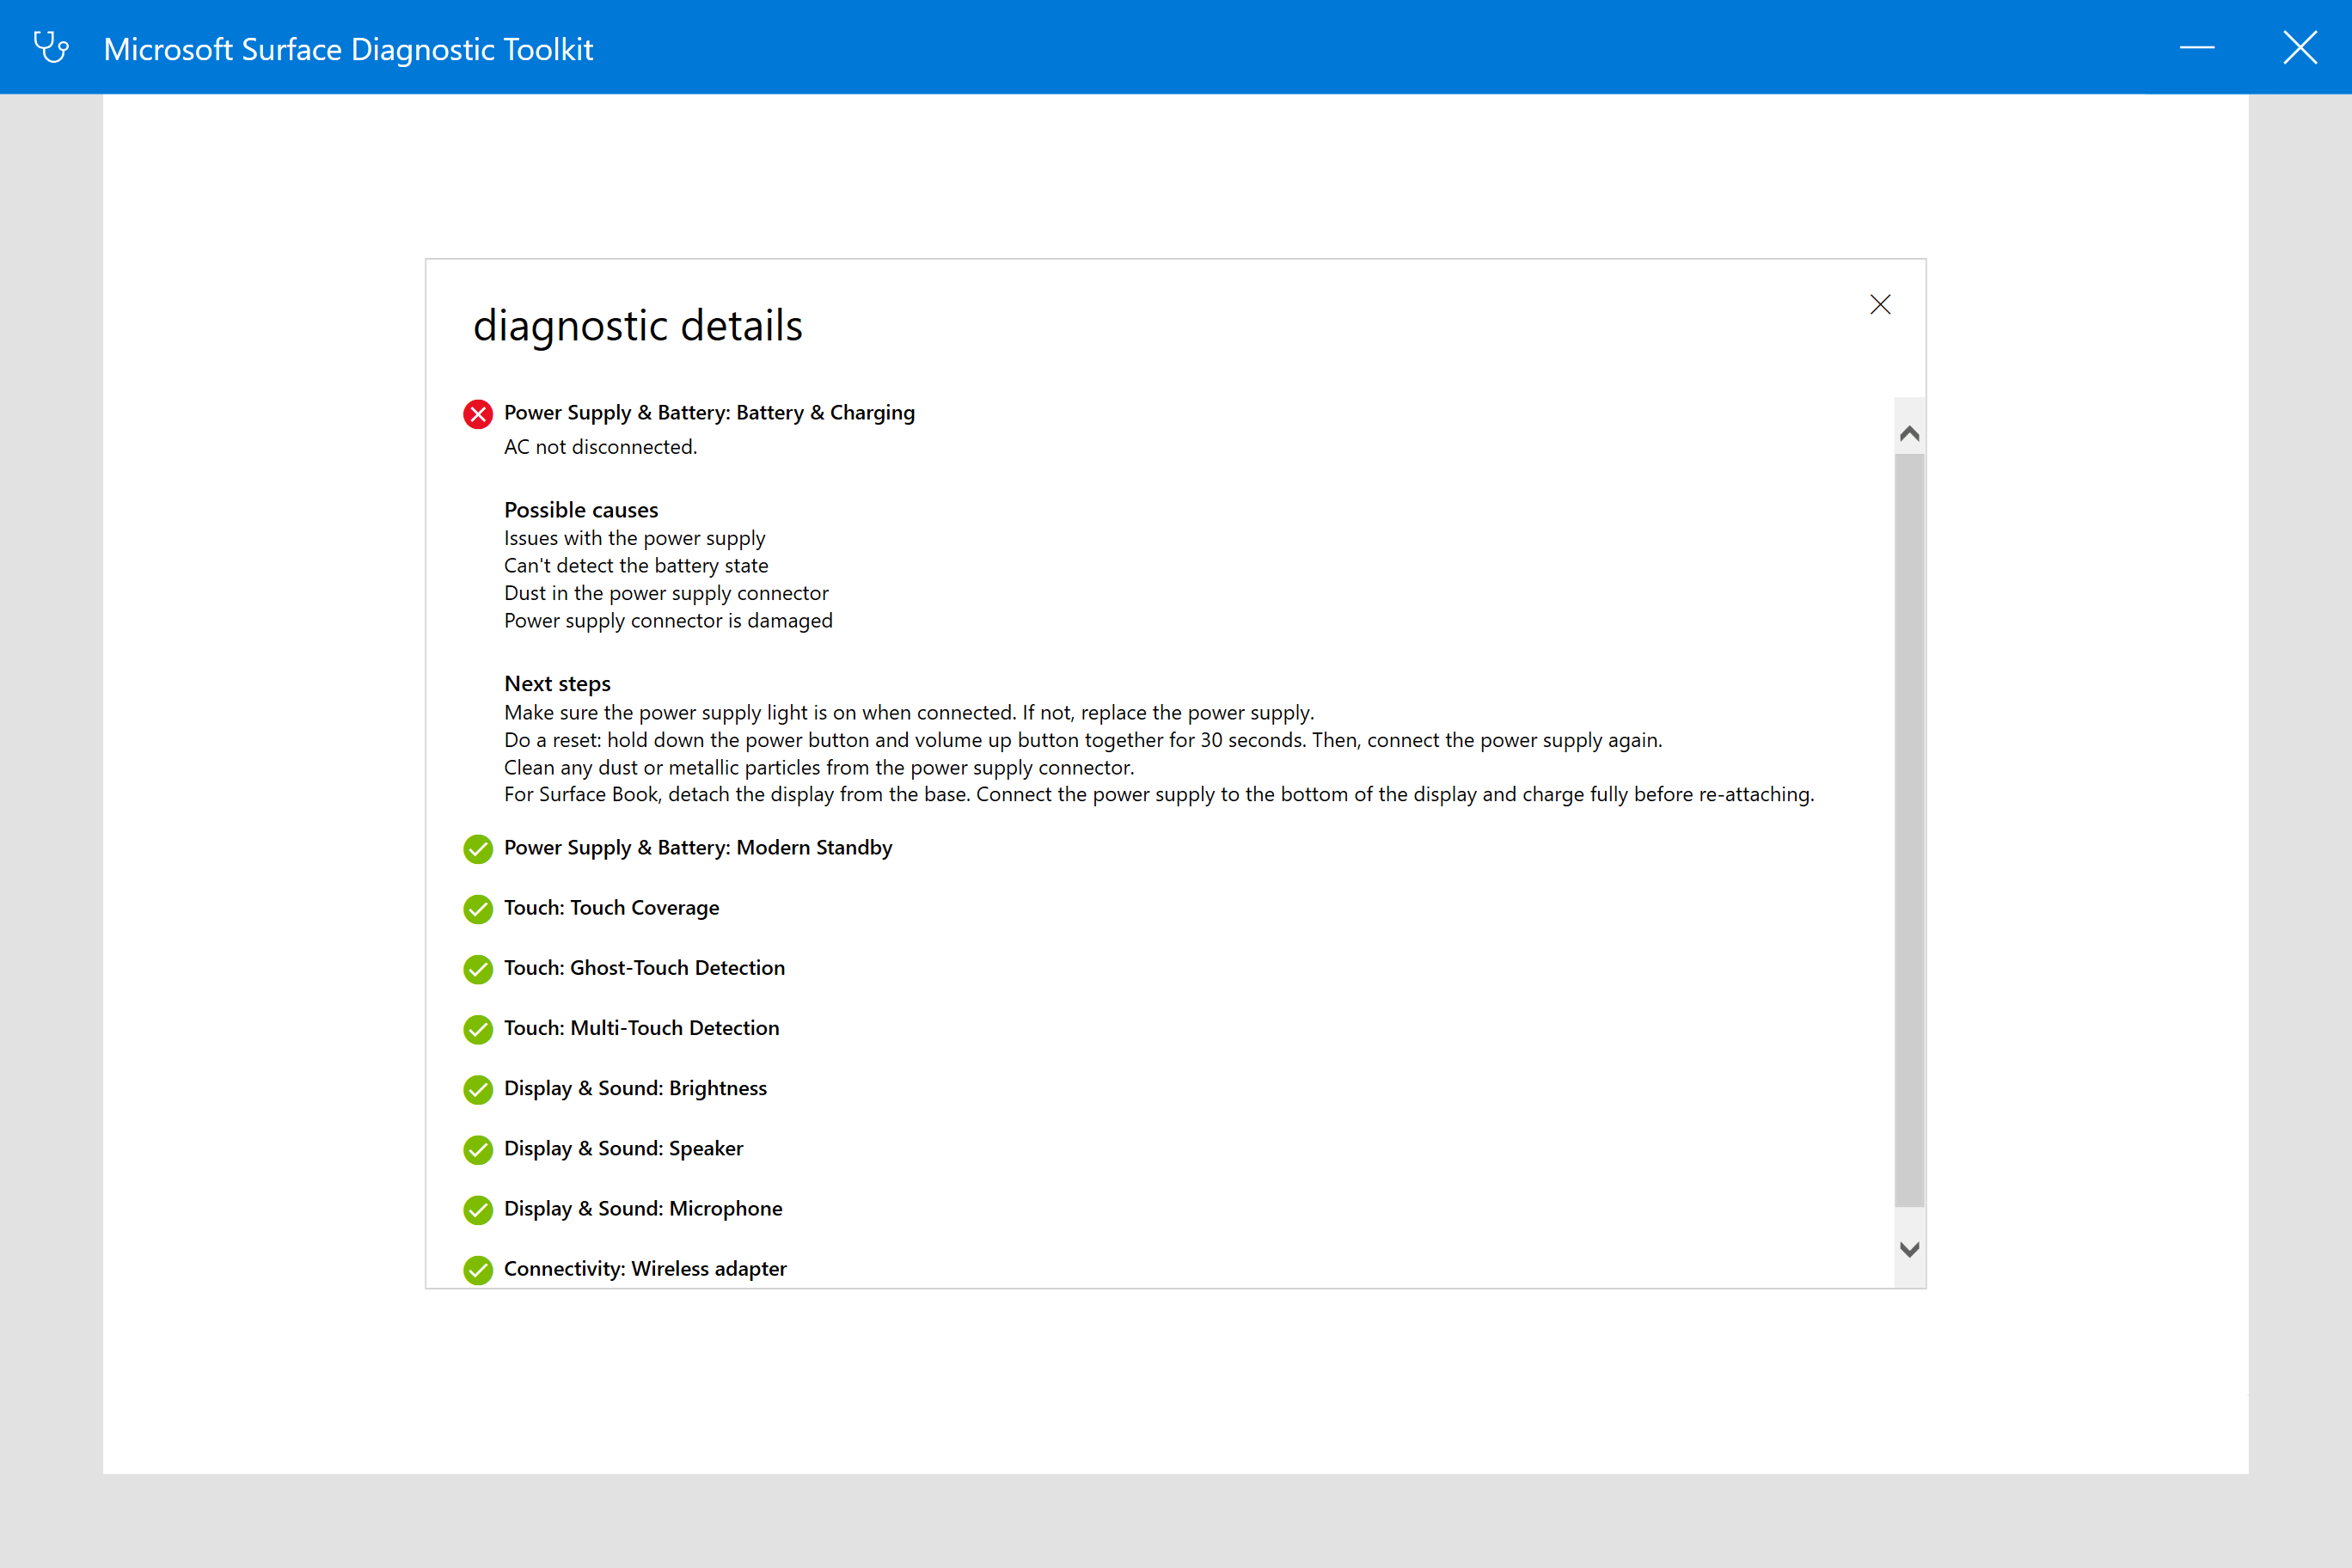Minimize the Surface Diagnostic Toolkit window
Image resolution: width=2352 pixels, height=1568 pixels.
[x=2197, y=47]
